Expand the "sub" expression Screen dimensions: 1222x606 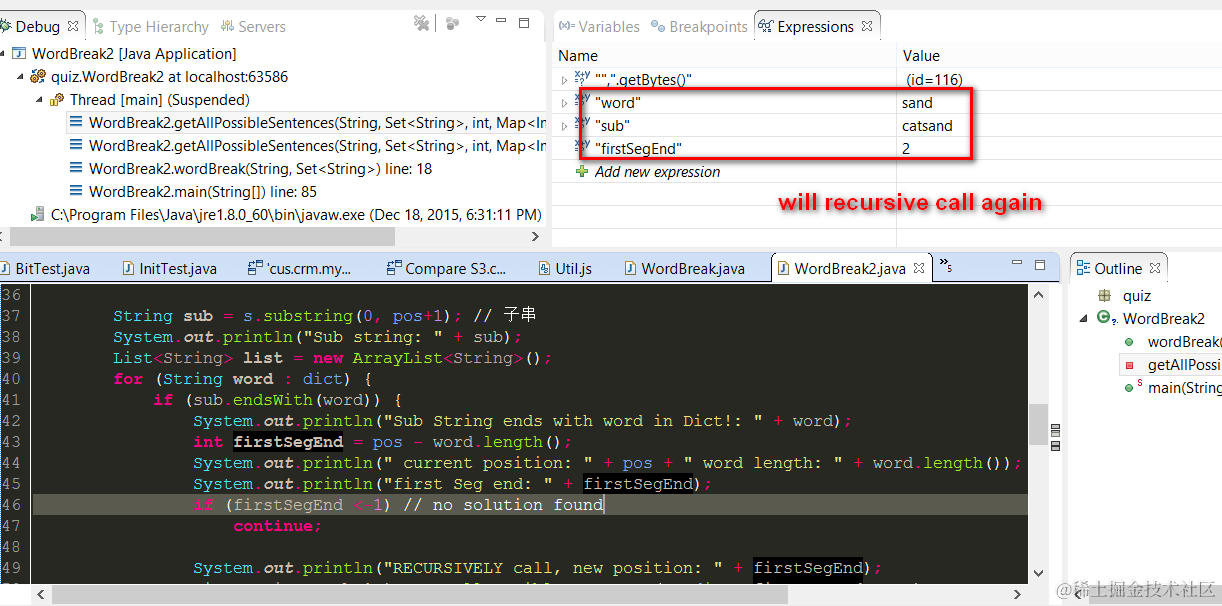[563, 126]
